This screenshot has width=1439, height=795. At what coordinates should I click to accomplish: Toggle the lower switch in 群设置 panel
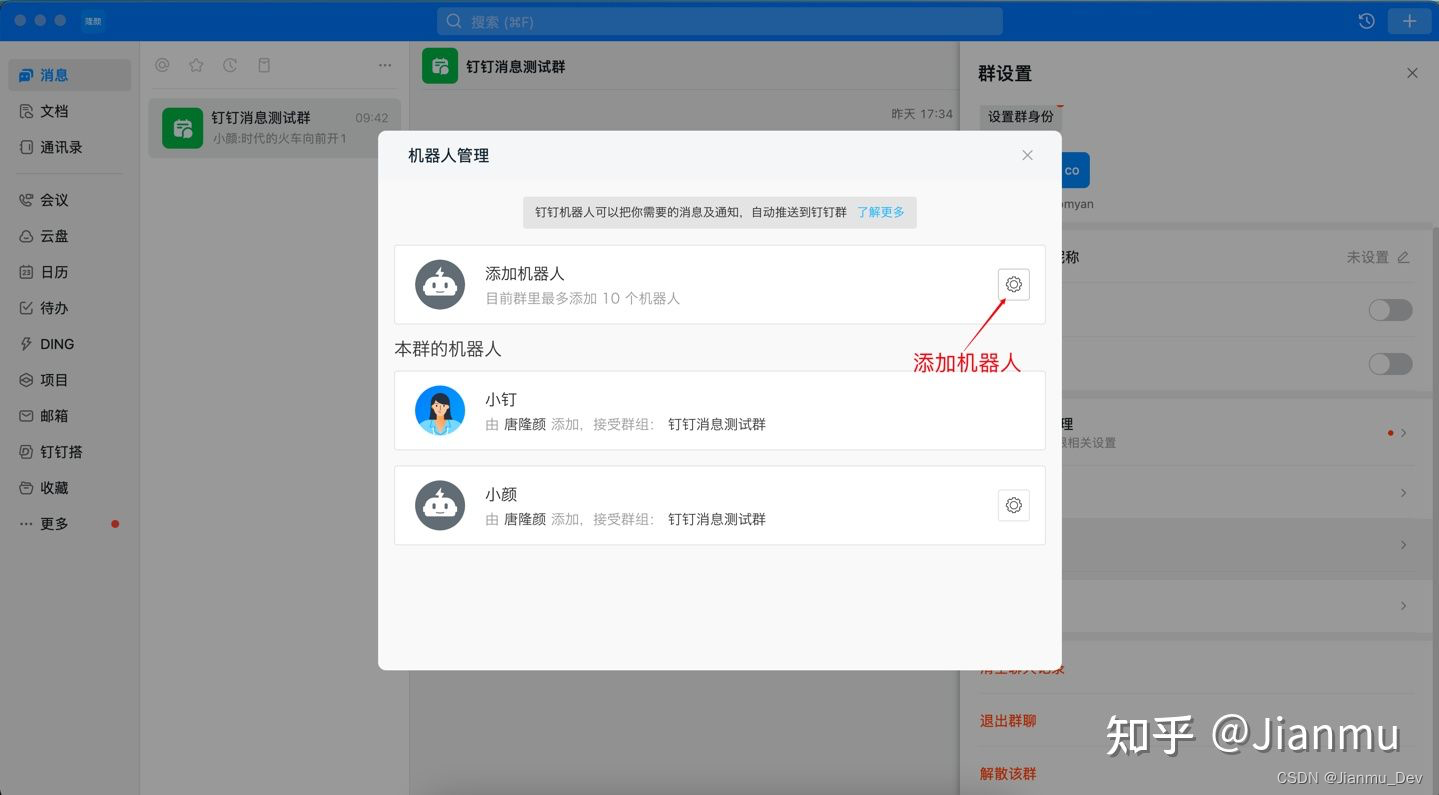[x=1390, y=364]
